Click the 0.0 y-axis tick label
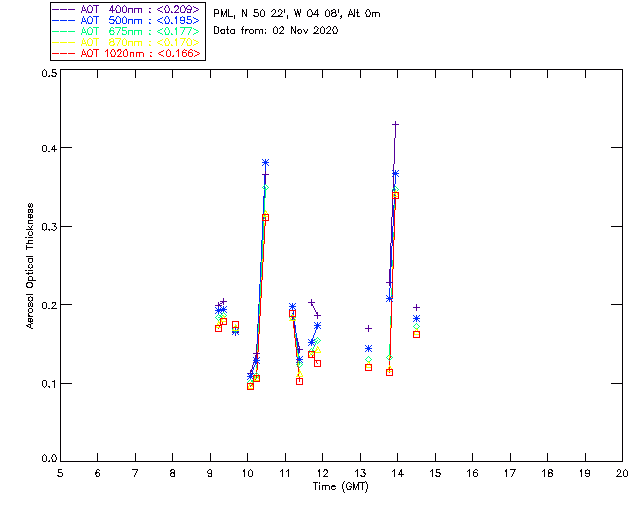Image resolution: width=640 pixels, height=512 pixels. pos(49,459)
